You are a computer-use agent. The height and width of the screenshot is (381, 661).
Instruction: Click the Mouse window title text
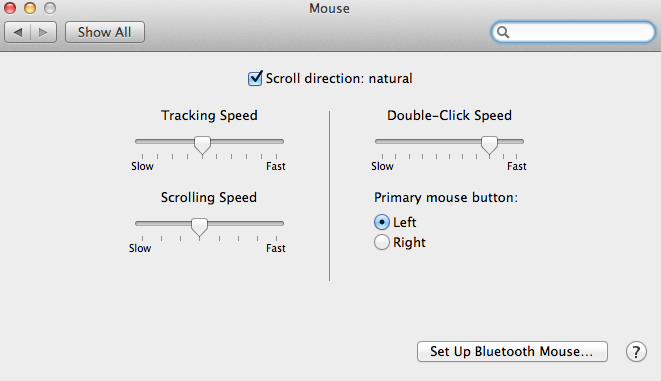pyautogui.click(x=329, y=8)
